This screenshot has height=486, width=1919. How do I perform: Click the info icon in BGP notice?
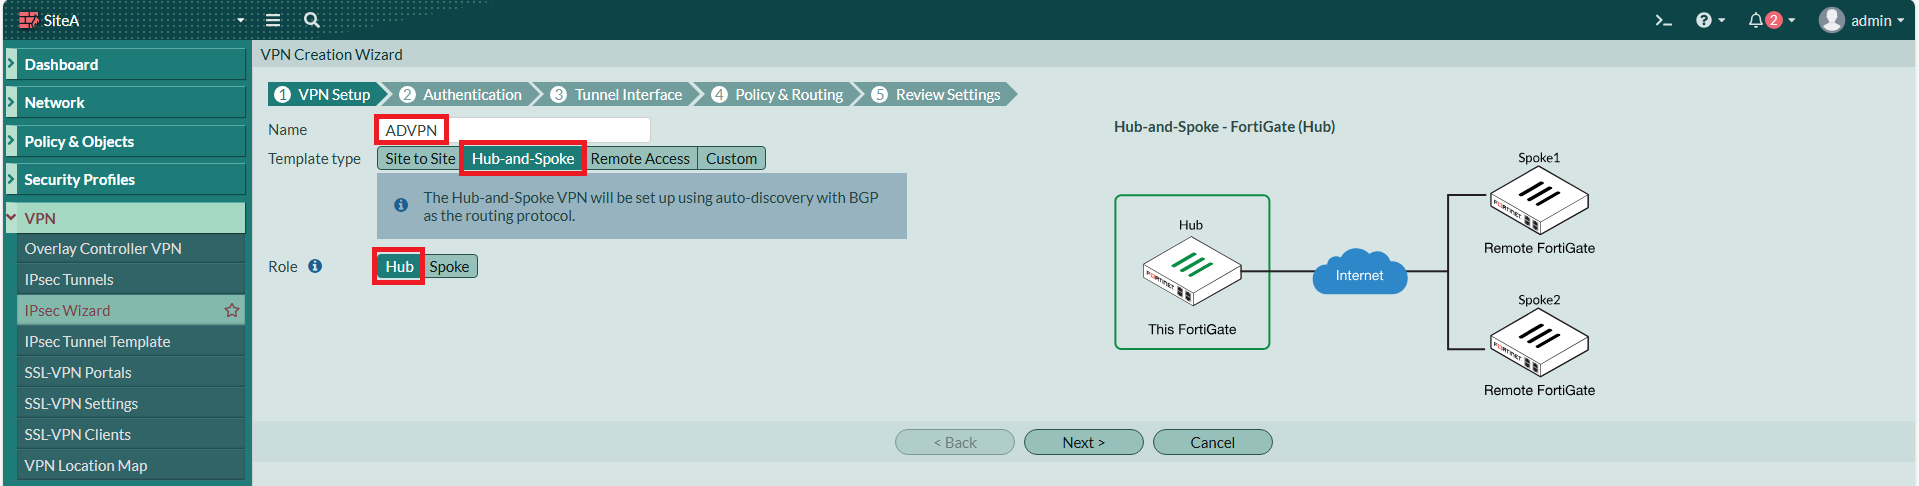click(401, 205)
